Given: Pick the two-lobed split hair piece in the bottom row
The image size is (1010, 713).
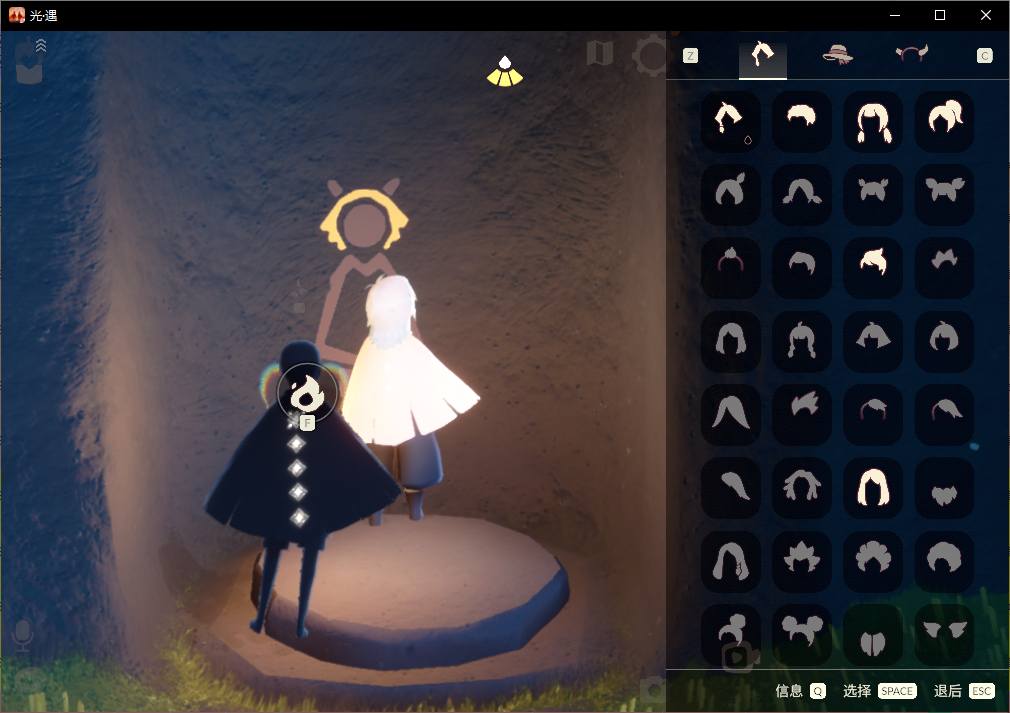Looking at the screenshot, I should (873, 634).
